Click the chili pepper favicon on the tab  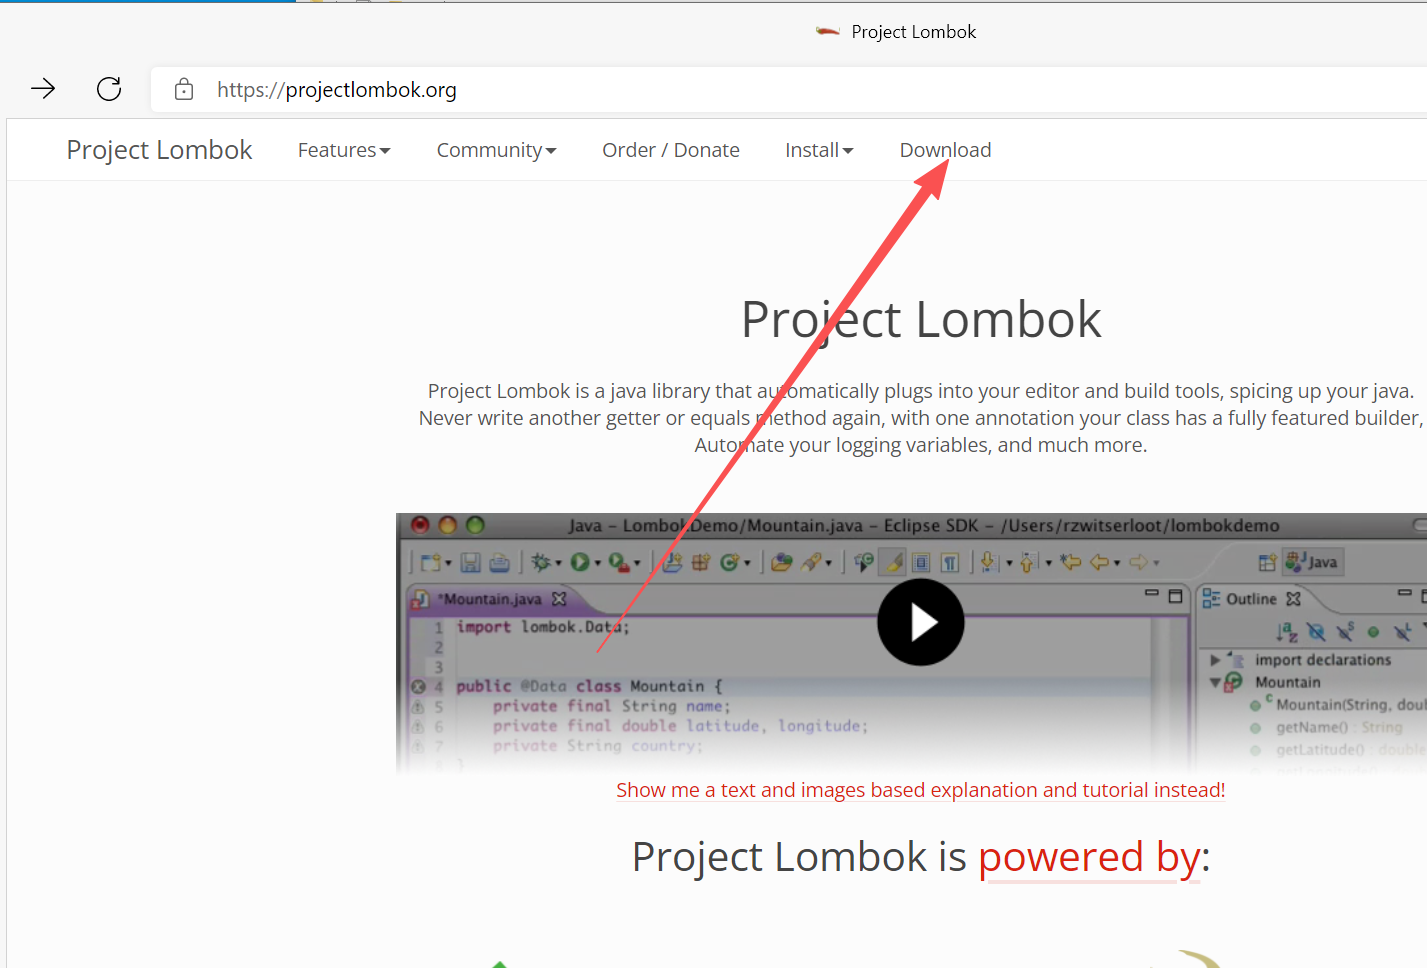(827, 32)
